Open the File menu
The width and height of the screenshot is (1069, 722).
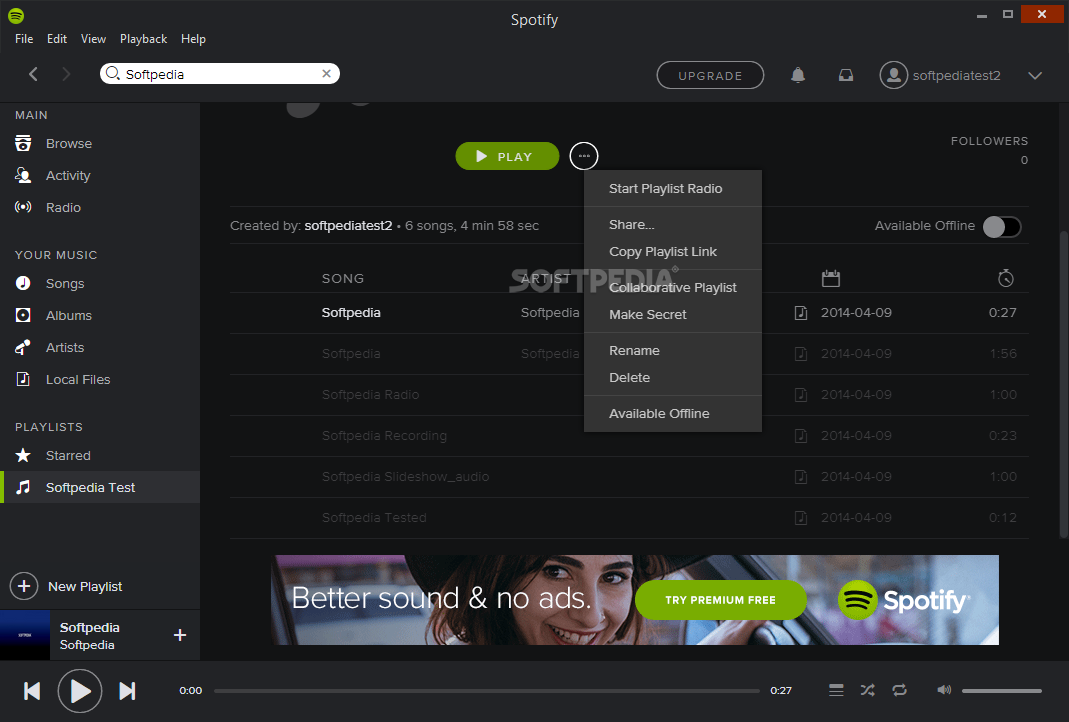click(24, 39)
